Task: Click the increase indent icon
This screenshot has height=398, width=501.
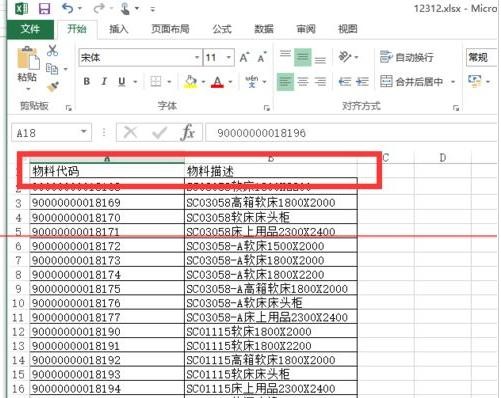Action: tap(362, 82)
